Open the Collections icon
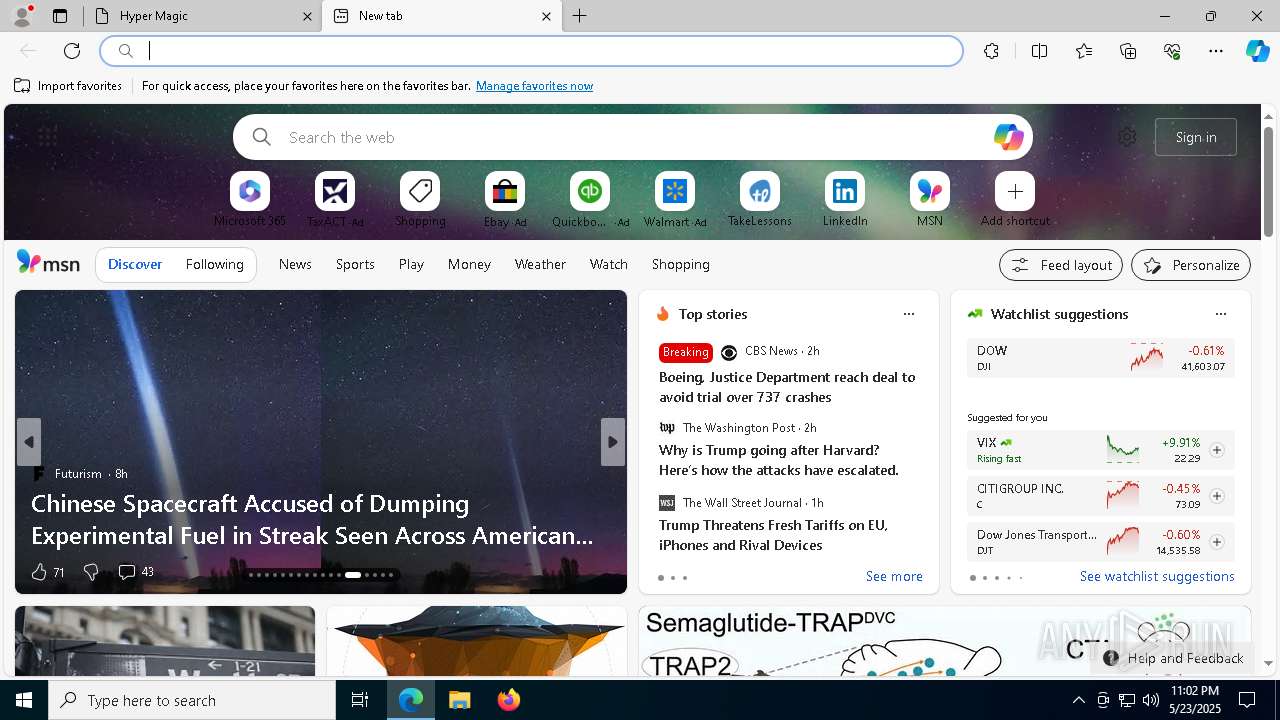The height and width of the screenshot is (720, 1280). 1128,51
